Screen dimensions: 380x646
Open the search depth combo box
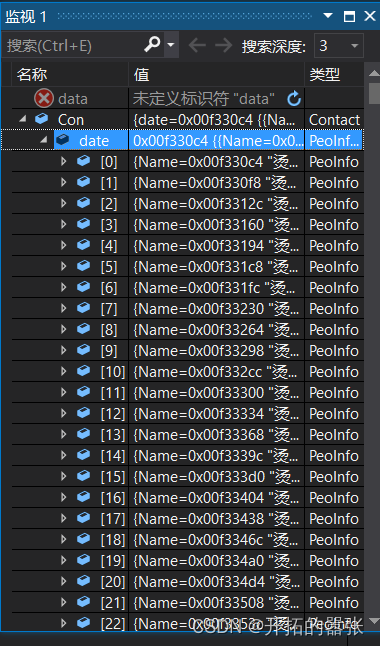point(339,45)
